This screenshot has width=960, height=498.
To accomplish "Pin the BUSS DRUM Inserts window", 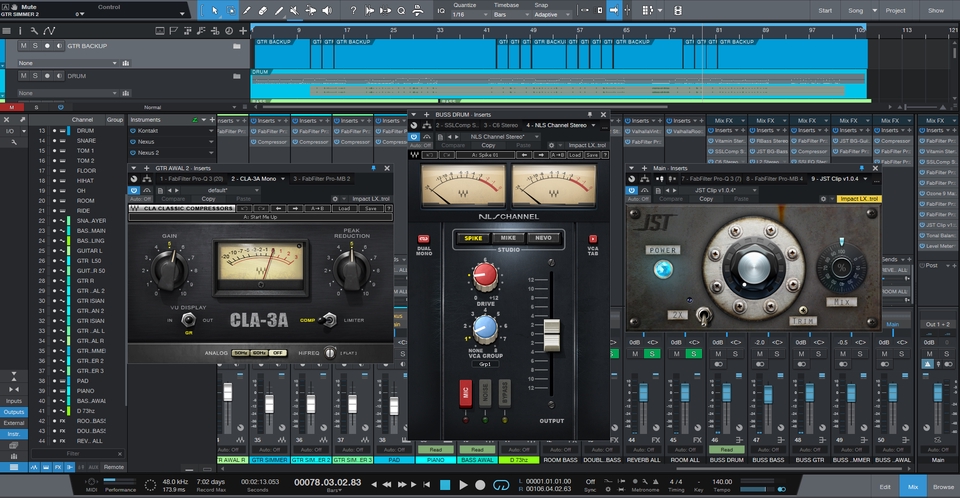I will [x=590, y=115].
